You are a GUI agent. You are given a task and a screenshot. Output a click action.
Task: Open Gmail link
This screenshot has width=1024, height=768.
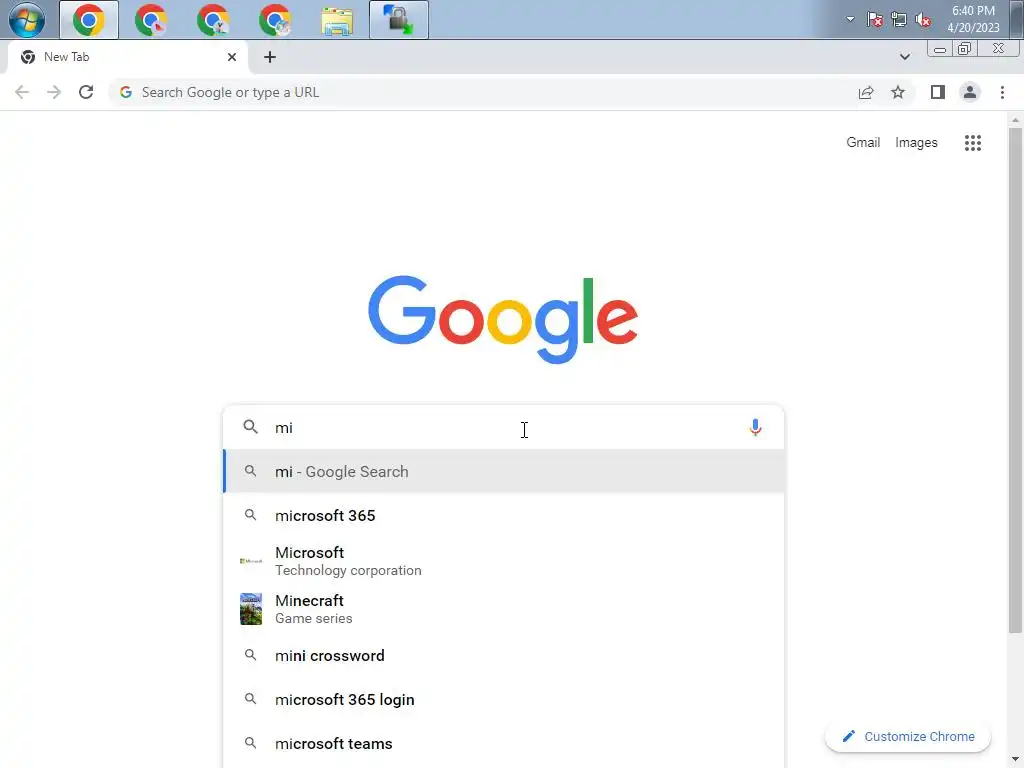tap(863, 142)
